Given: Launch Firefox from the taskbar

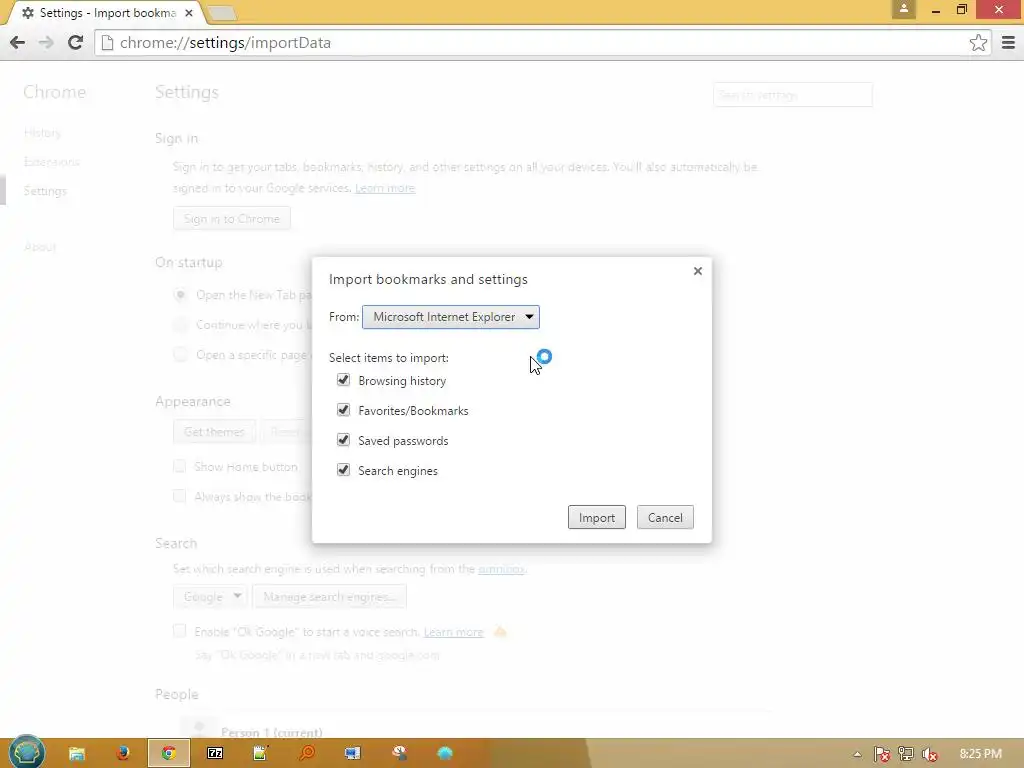Looking at the screenshot, I should (x=122, y=754).
